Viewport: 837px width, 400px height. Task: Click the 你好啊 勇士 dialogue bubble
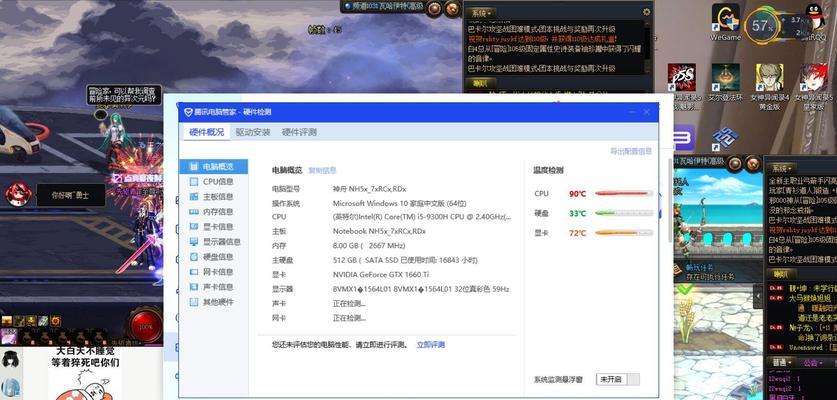click(x=69, y=195)
